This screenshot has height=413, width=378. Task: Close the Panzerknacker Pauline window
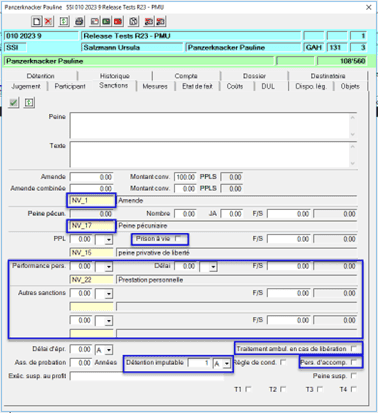pyautogui.click(x=369, y=7)
